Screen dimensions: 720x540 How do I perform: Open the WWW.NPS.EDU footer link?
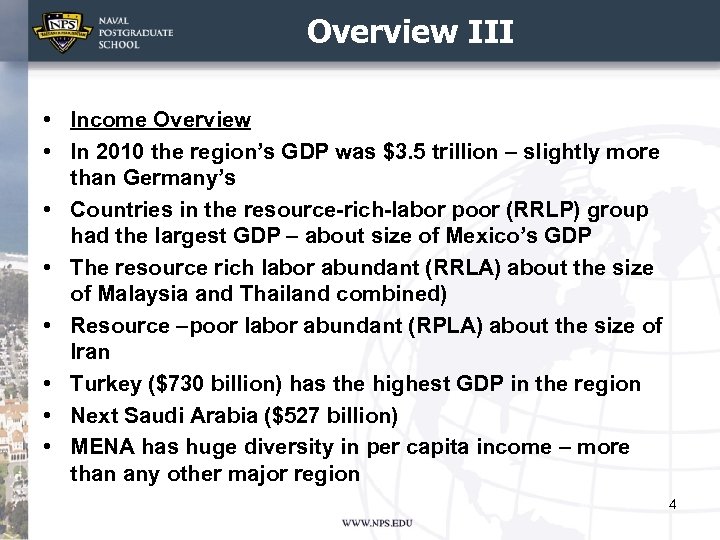click(x=377, y=523)
